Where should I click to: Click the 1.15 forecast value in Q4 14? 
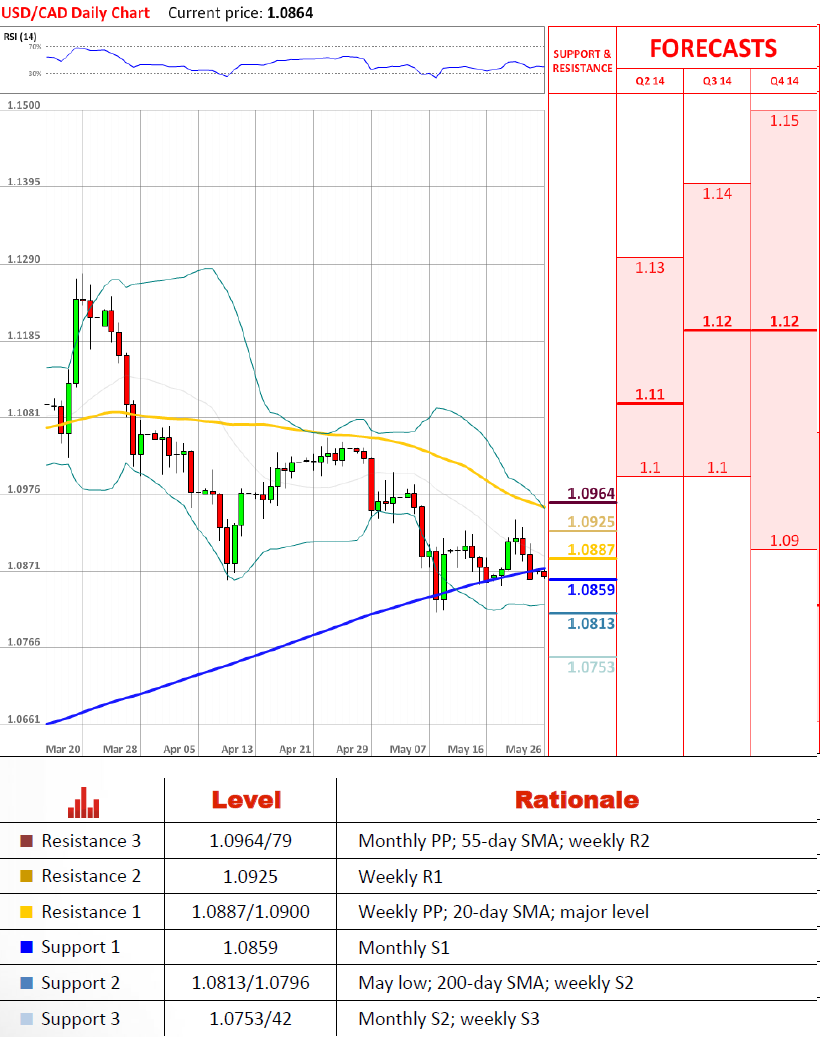[x=784, y=121]
